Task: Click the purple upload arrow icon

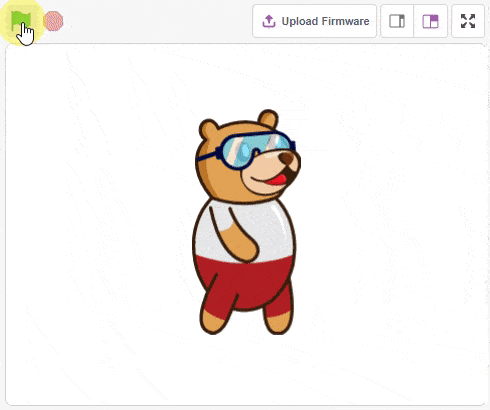Action: (x=269, y=21)
